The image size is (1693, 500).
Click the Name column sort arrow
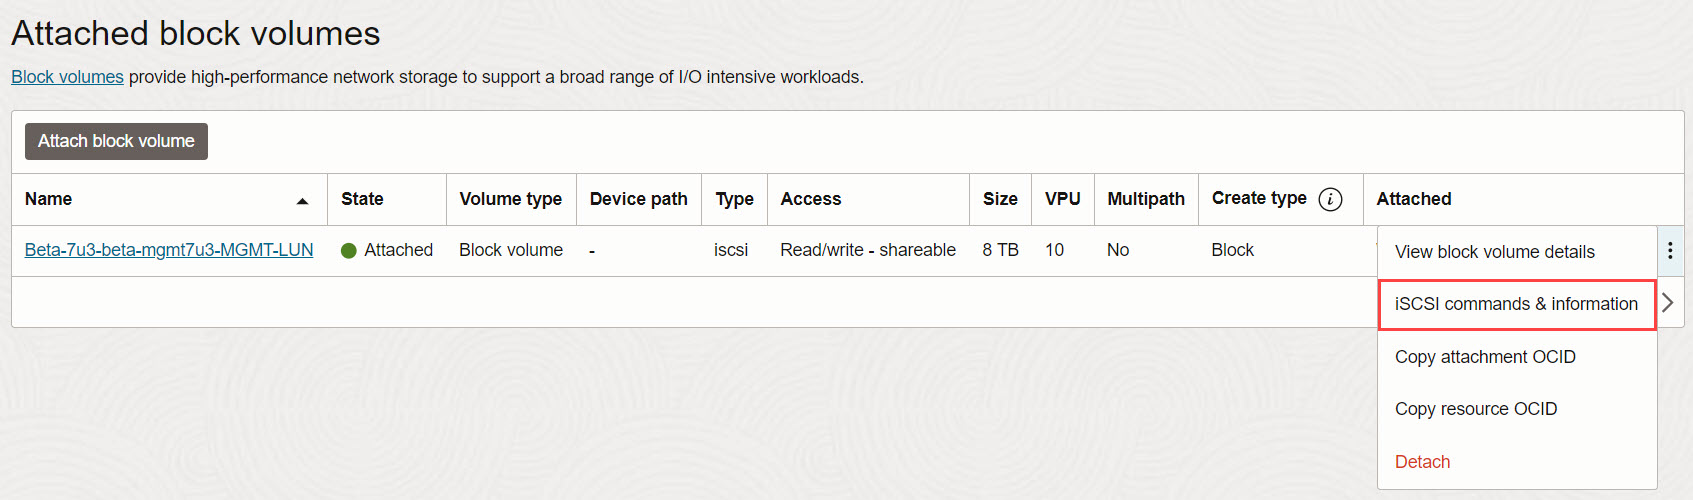click(x=302, y=201)
